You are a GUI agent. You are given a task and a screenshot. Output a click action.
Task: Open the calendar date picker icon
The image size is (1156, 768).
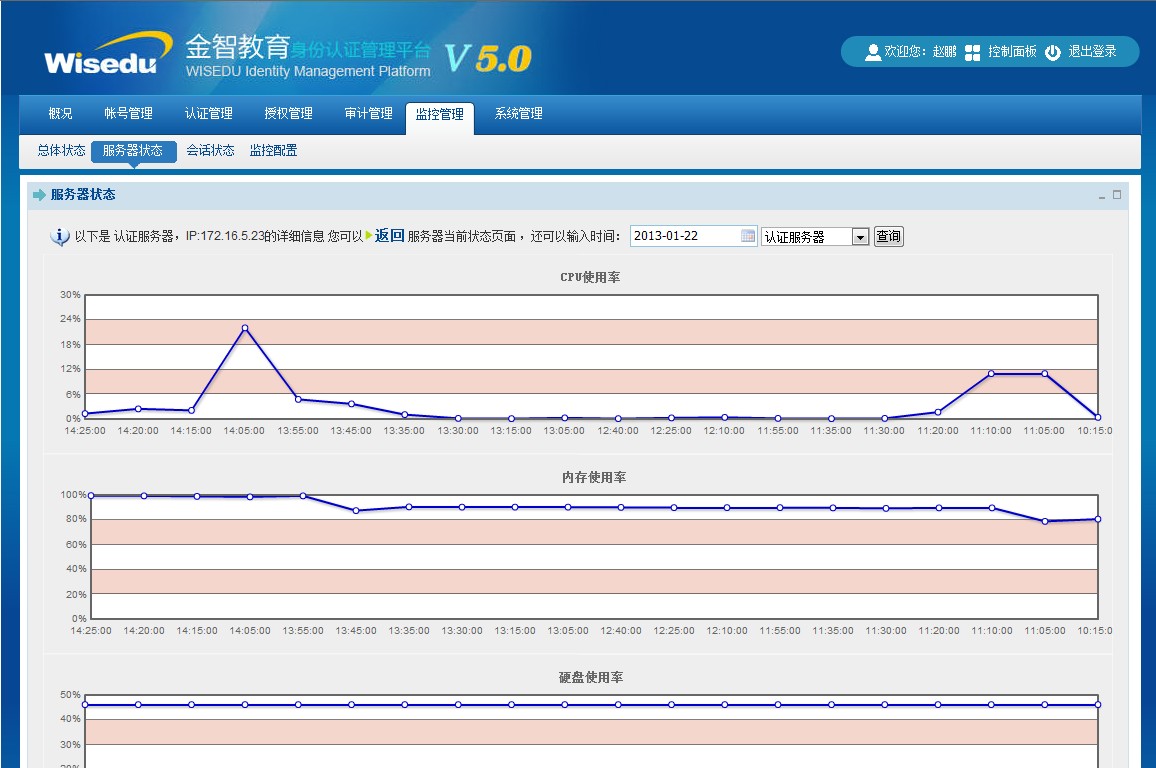(747, 236)
